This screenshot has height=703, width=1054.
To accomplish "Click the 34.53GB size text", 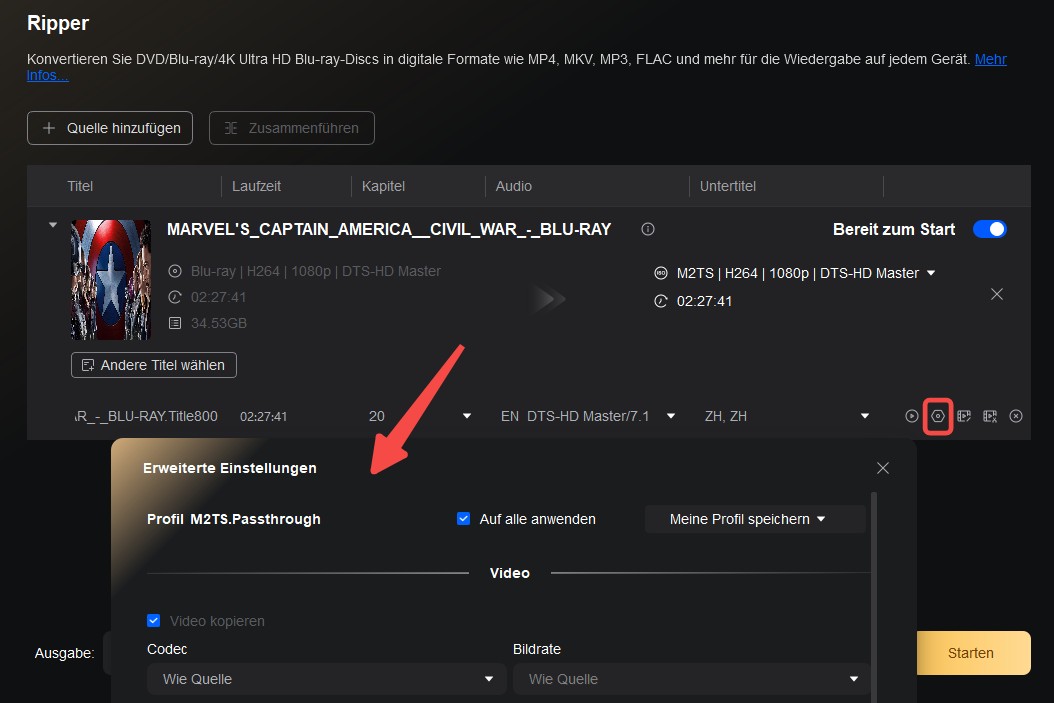I will 218,323.
